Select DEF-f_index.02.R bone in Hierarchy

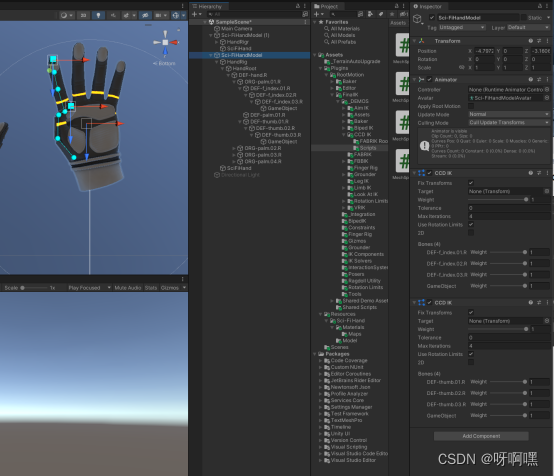click(276, 95)
